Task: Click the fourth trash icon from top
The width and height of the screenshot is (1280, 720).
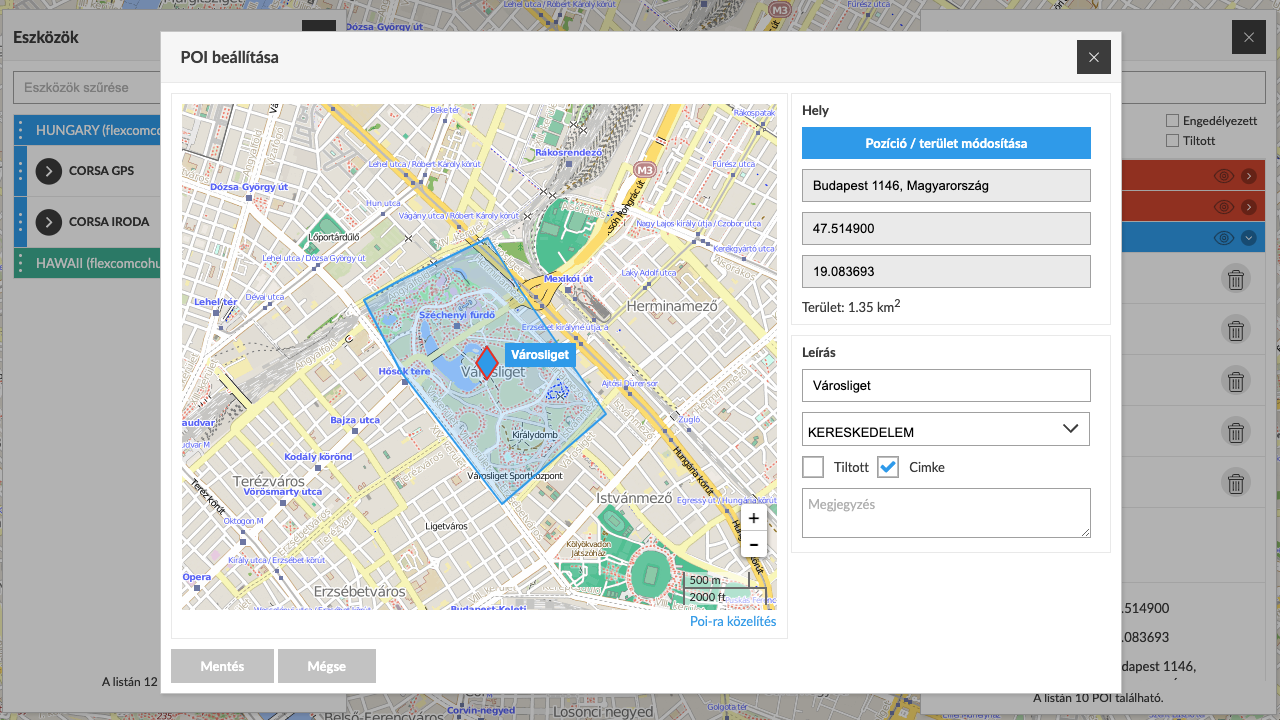Action: 1236,431
